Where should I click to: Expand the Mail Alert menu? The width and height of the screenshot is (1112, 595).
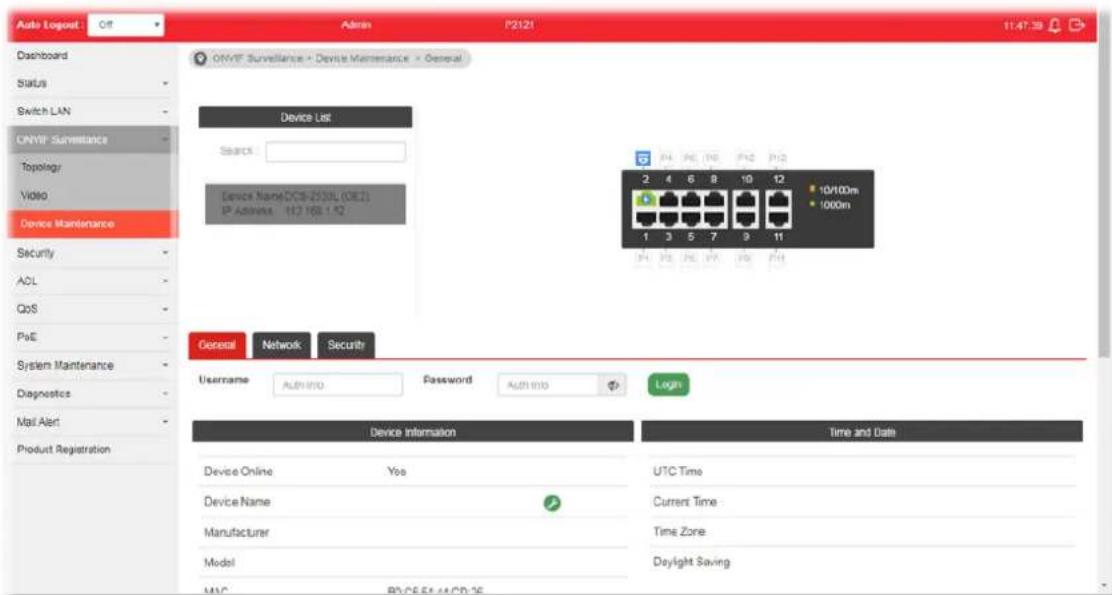pyautogui.click(x=93, y=422)
